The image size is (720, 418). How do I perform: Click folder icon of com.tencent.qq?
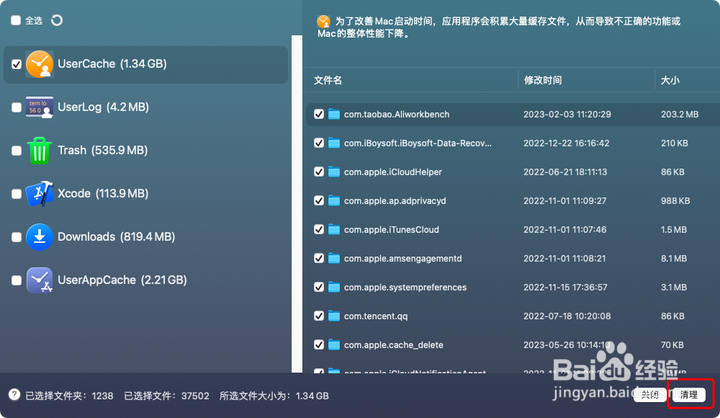[334, 316]
